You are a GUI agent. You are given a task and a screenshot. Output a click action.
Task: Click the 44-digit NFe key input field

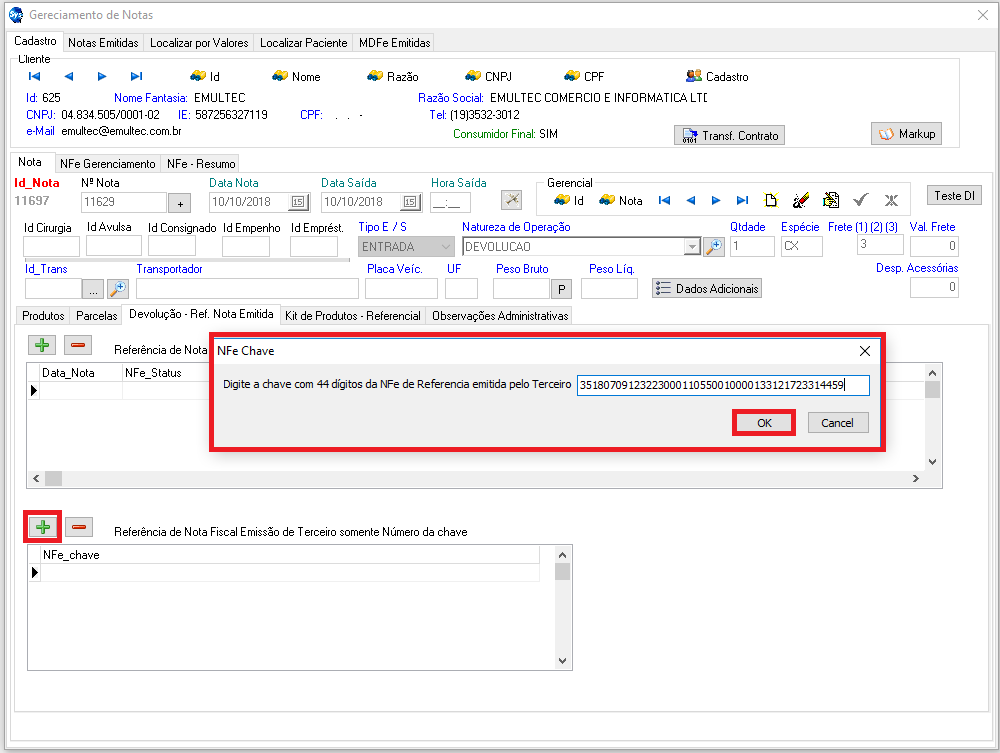[x=723, y=386]
